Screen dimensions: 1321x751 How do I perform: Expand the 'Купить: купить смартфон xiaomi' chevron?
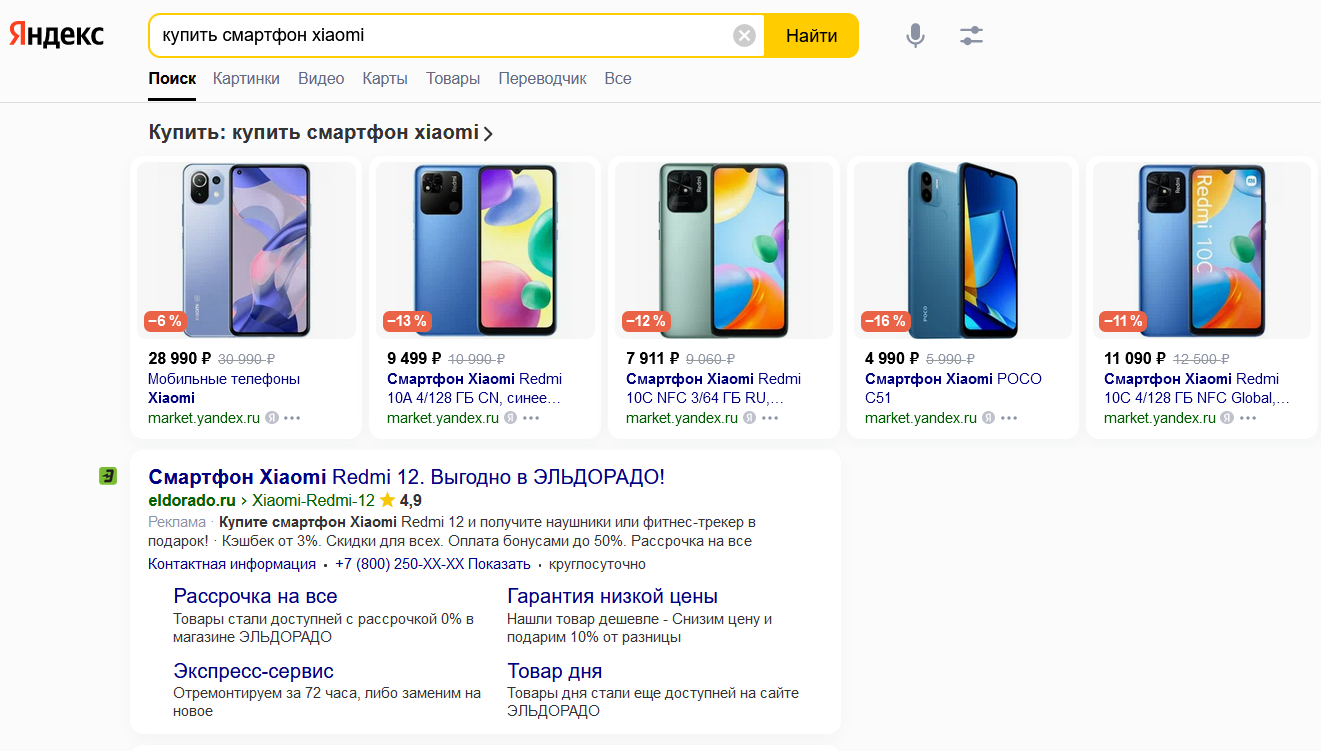488,133
